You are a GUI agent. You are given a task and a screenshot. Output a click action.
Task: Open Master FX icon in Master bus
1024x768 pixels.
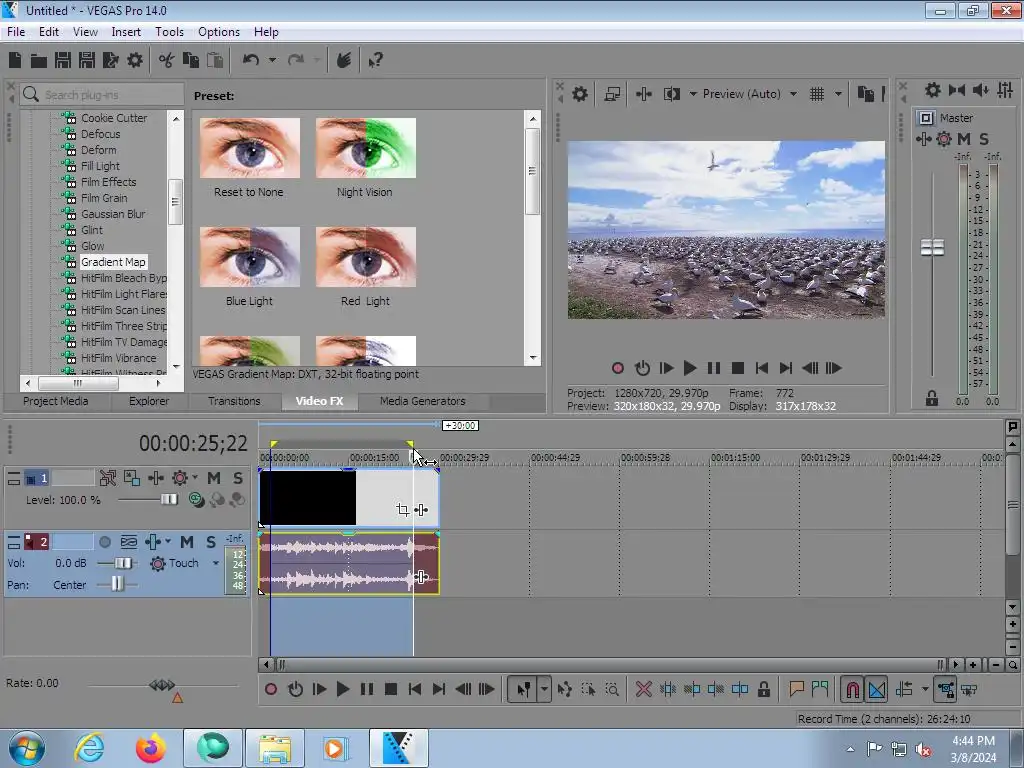point(923,138)
